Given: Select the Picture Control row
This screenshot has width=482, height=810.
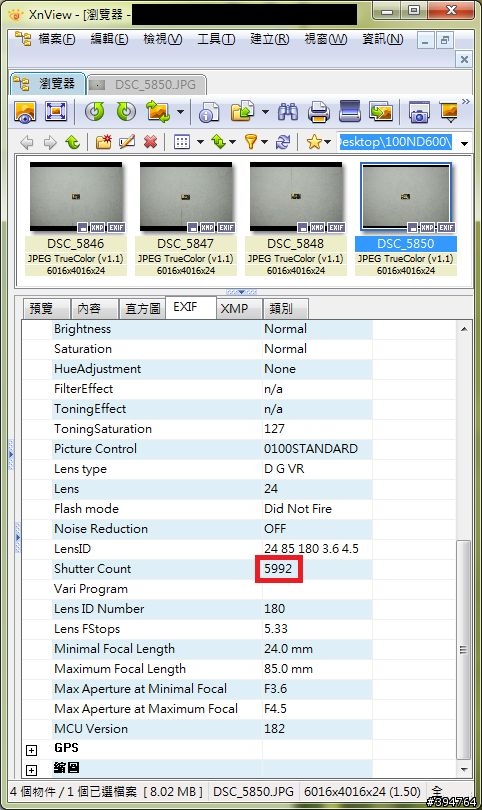Looking at the screenshot, I should tap(212, 448).
